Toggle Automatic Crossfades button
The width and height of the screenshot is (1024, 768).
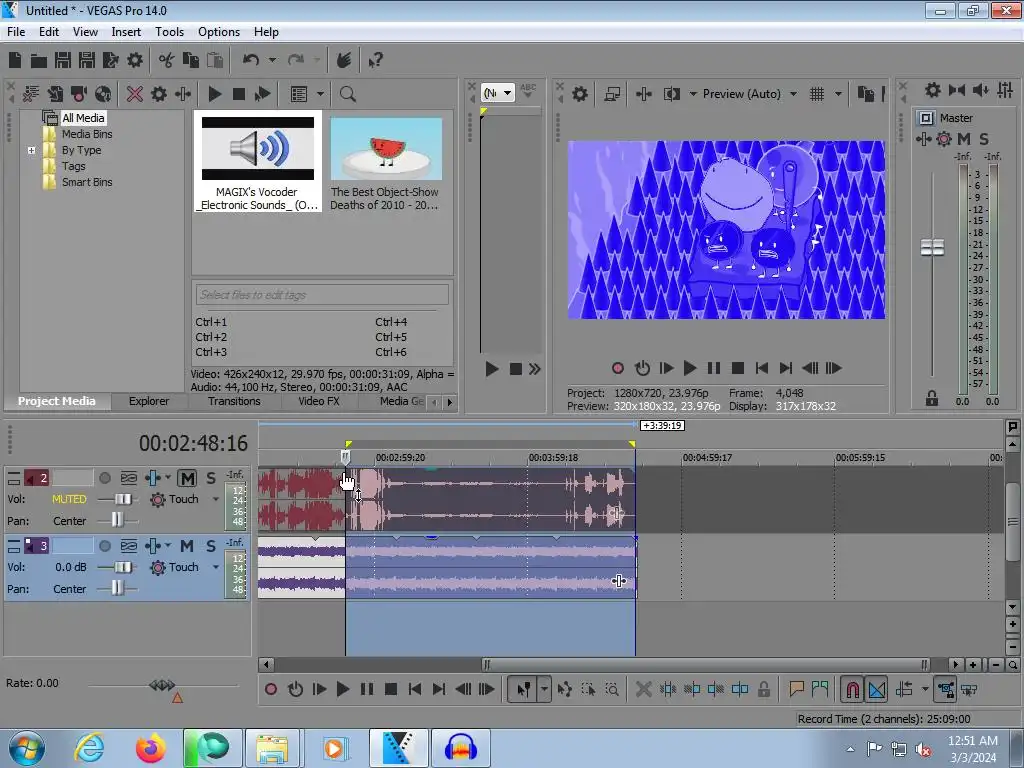pyautogui.click(x=877, y=689)
